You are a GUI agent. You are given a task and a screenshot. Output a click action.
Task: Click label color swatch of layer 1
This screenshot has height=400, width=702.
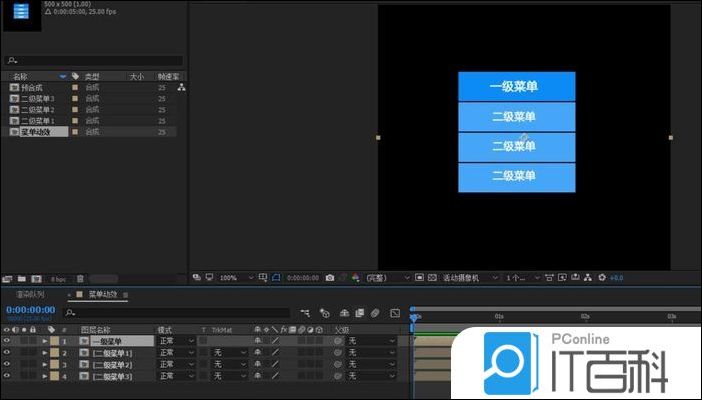click(55, 341)
